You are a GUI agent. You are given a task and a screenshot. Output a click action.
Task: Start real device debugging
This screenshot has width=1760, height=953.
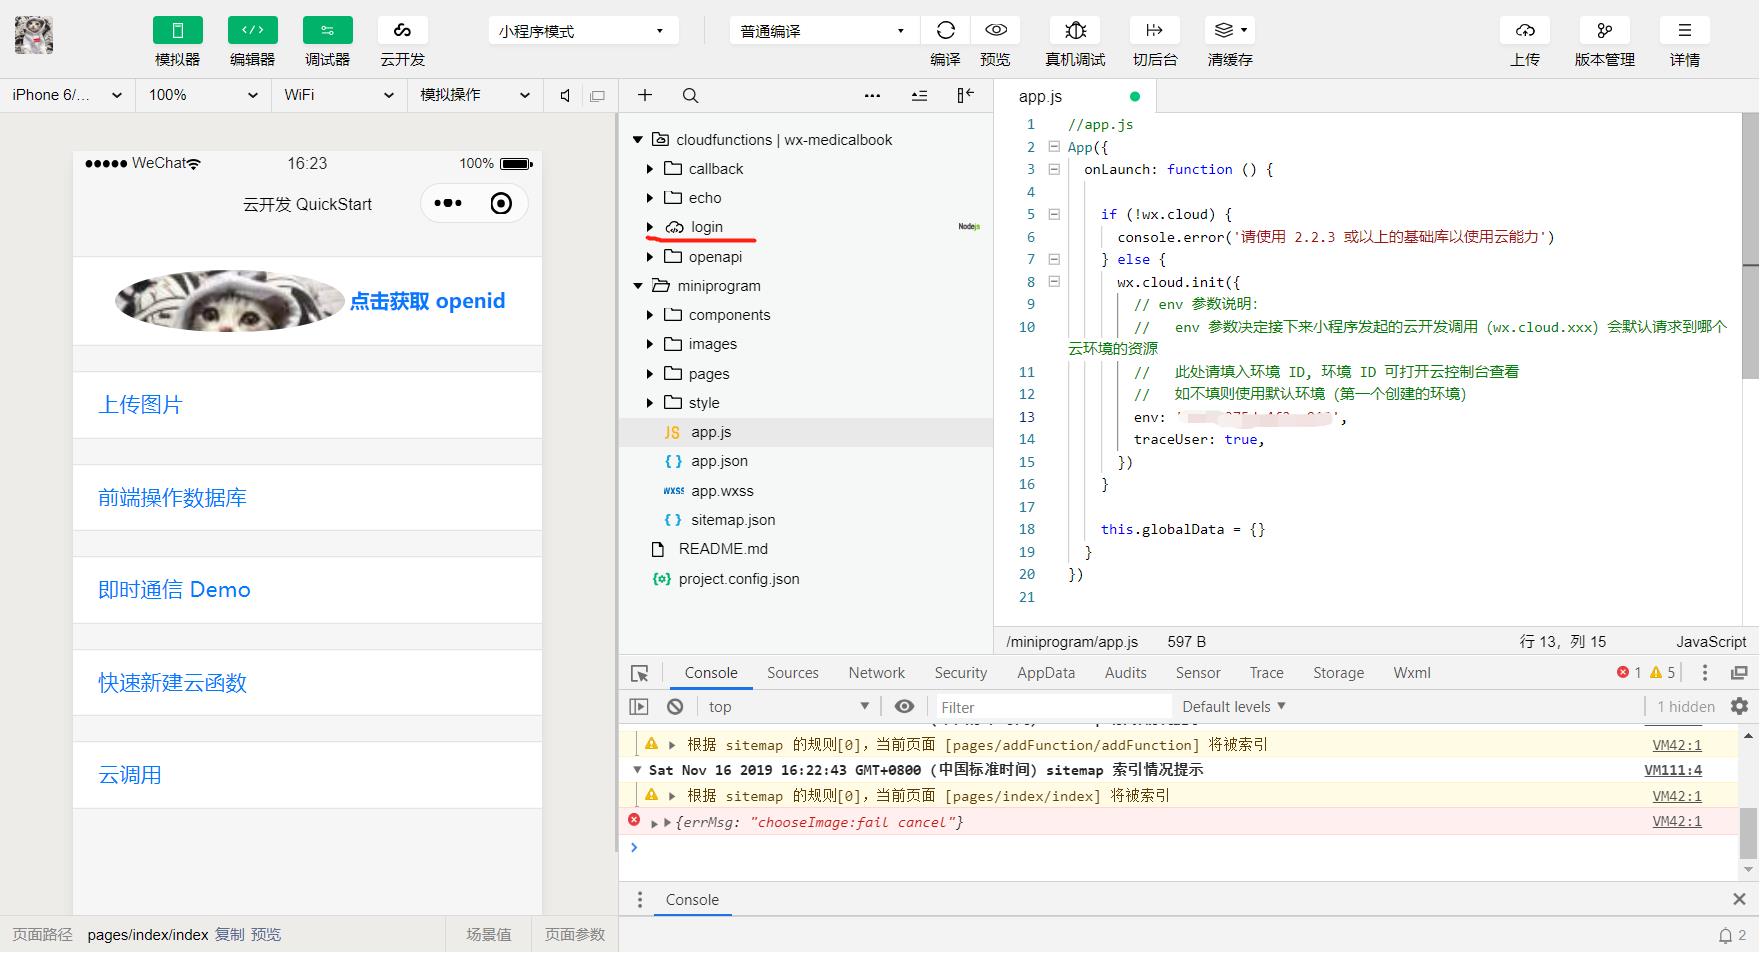[x=1075, y=30]
